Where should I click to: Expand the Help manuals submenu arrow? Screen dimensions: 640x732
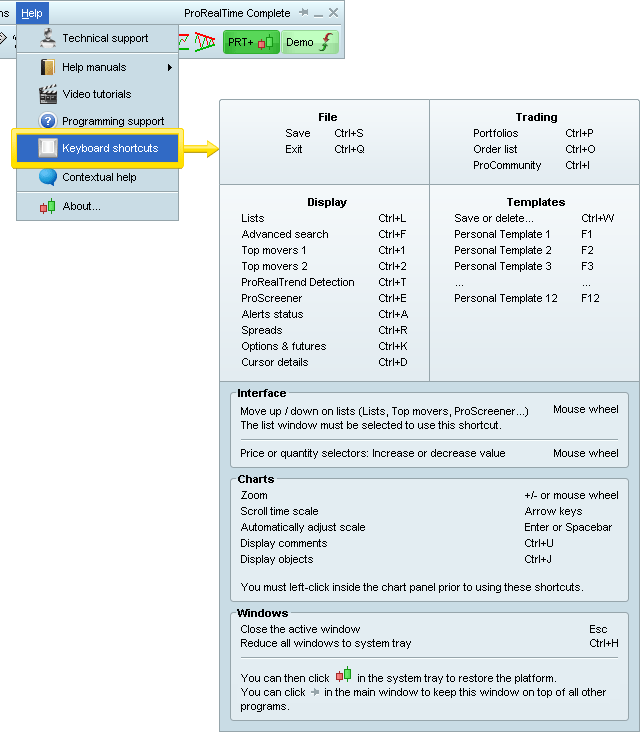170,67
